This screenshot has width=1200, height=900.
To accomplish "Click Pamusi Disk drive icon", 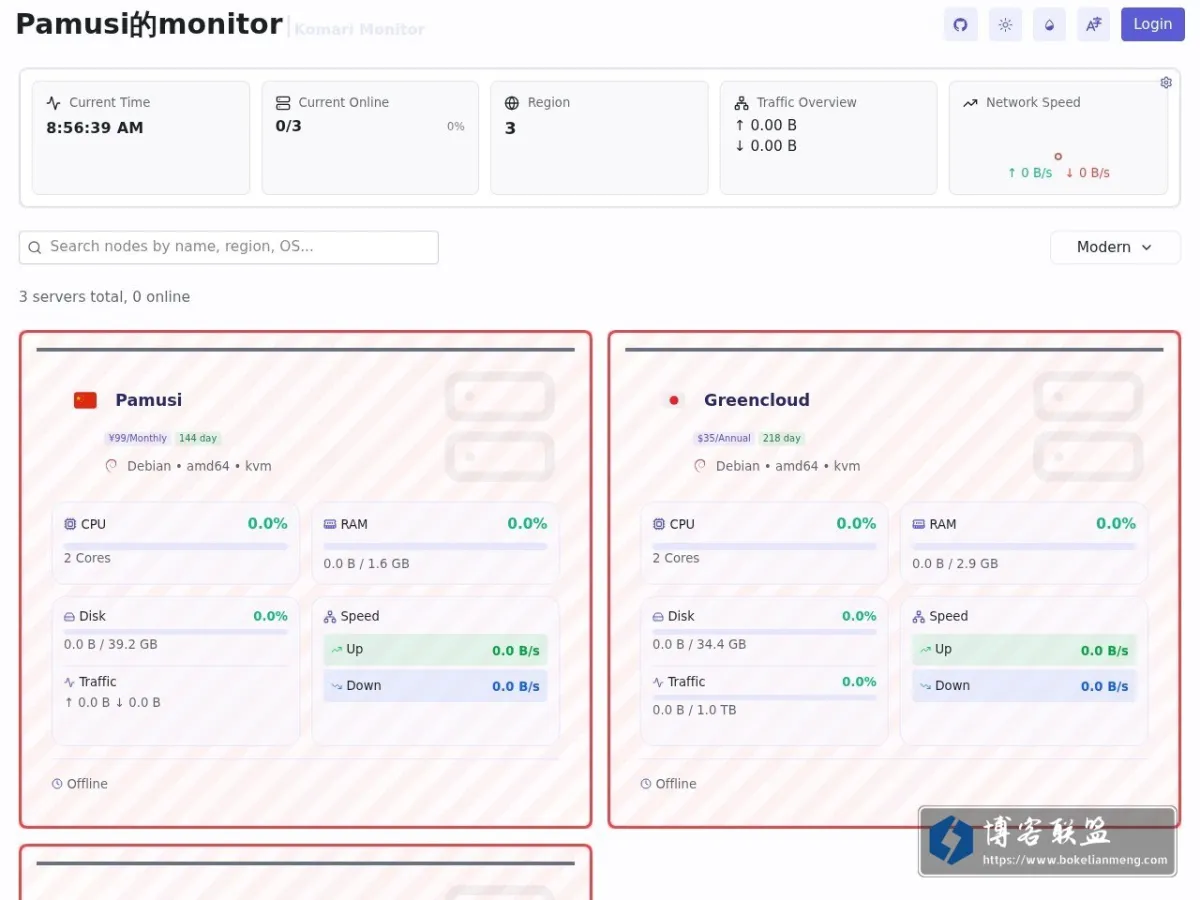I will click(70, 617).
